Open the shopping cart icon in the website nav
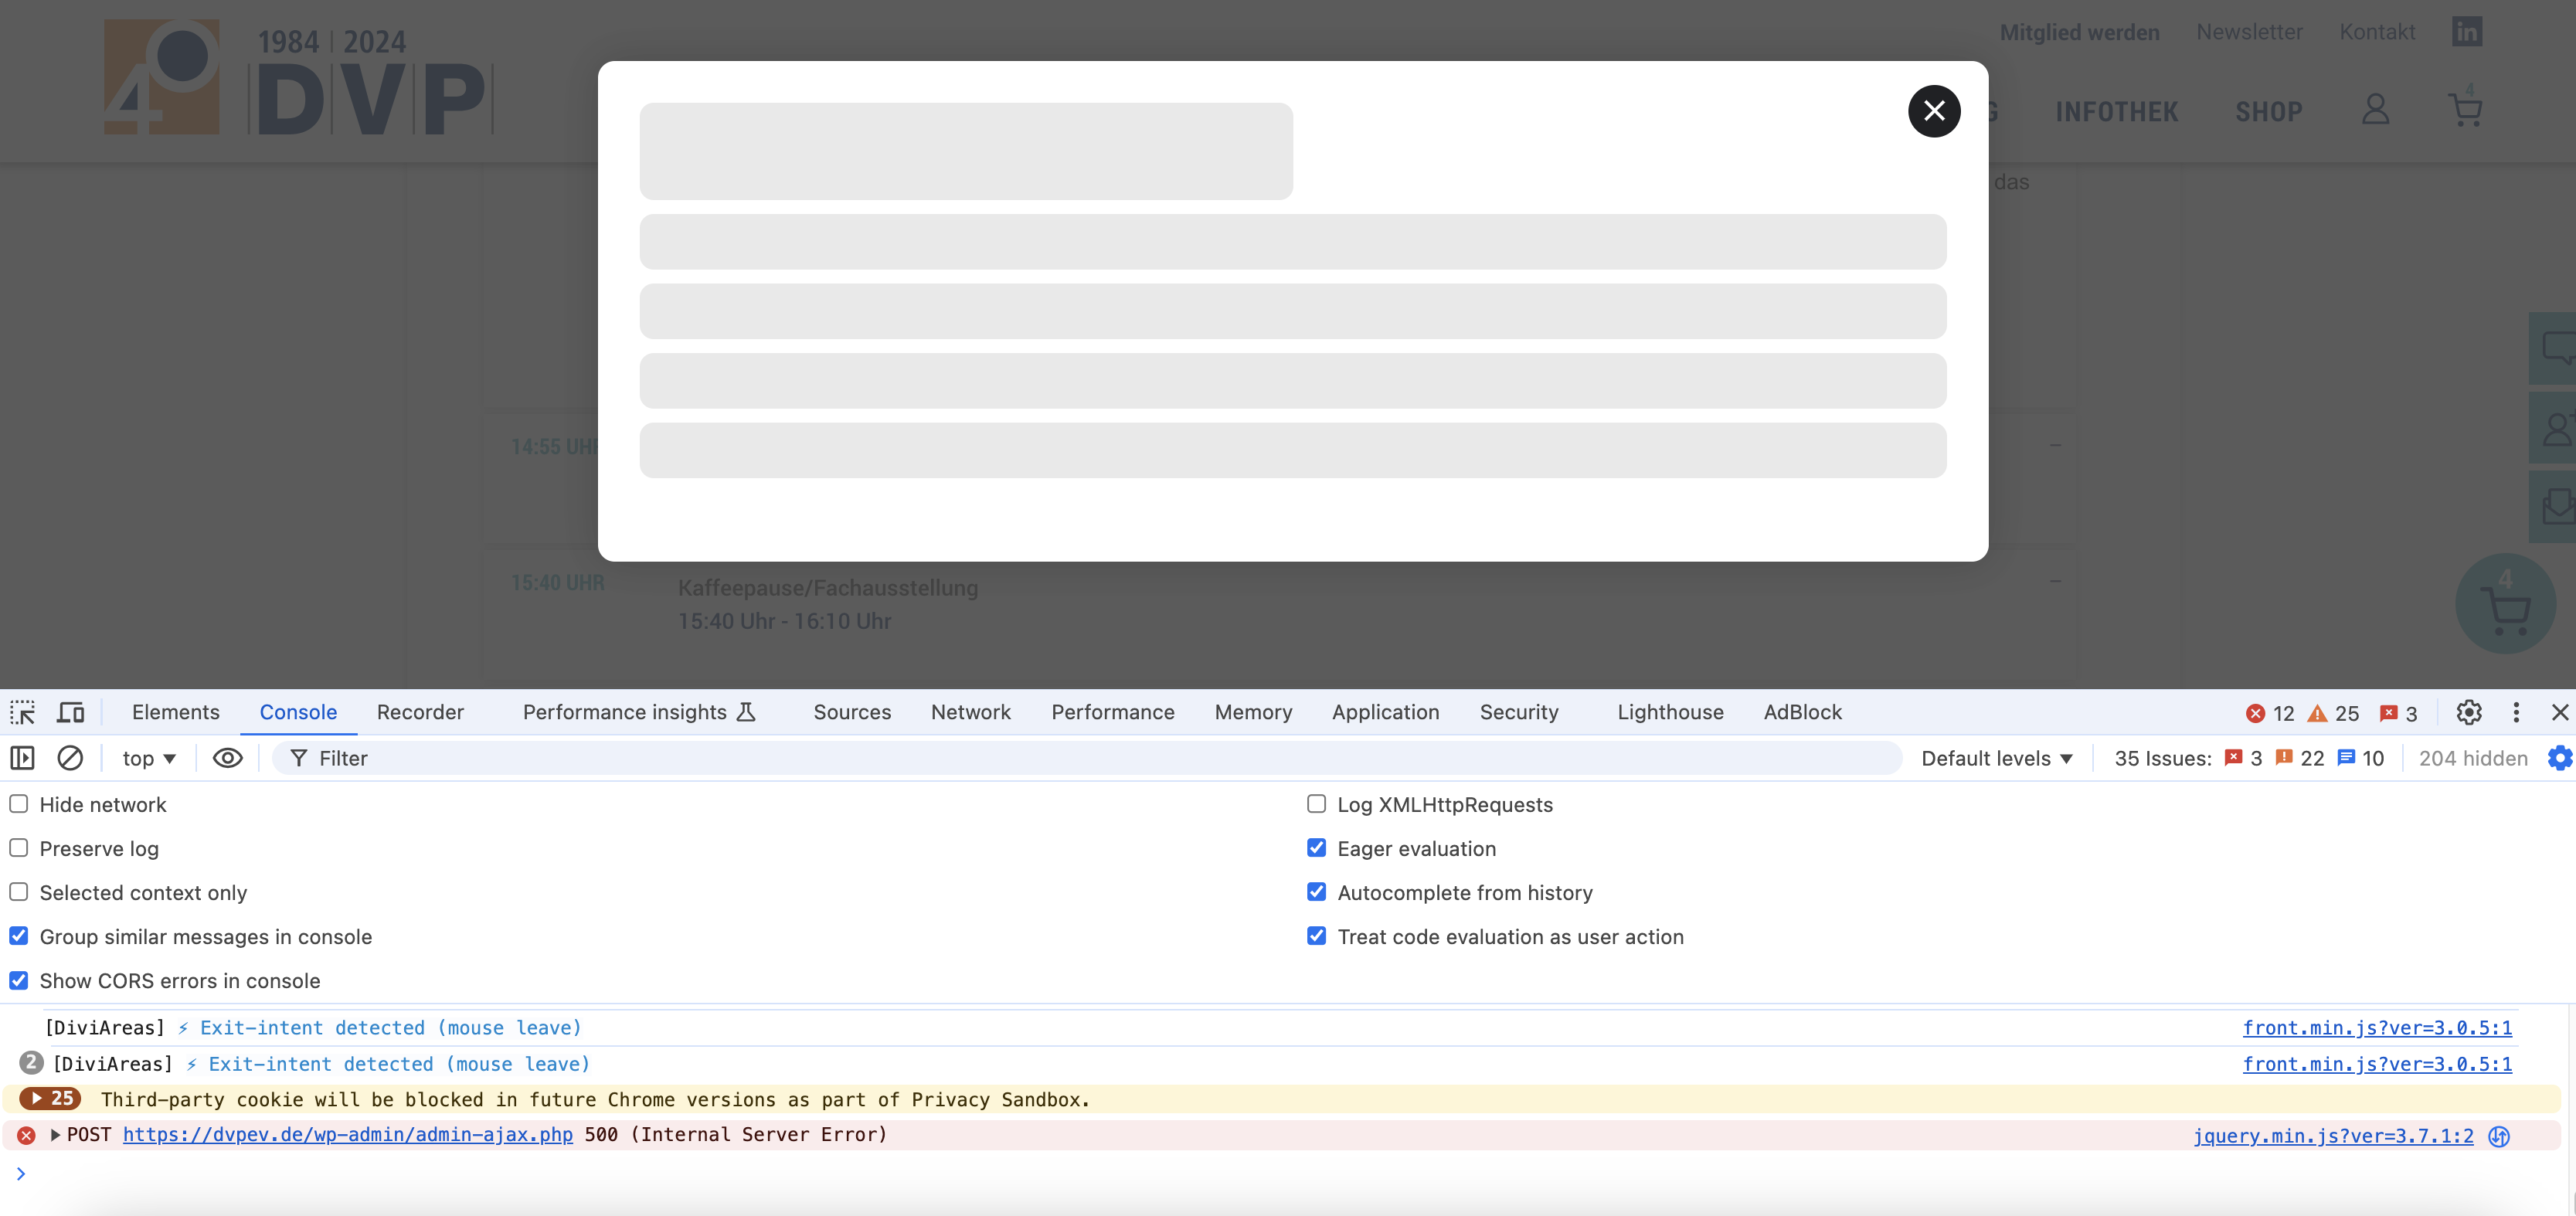The height and width of the screenshot is (1216, 2576). [x=2465, y=108]
